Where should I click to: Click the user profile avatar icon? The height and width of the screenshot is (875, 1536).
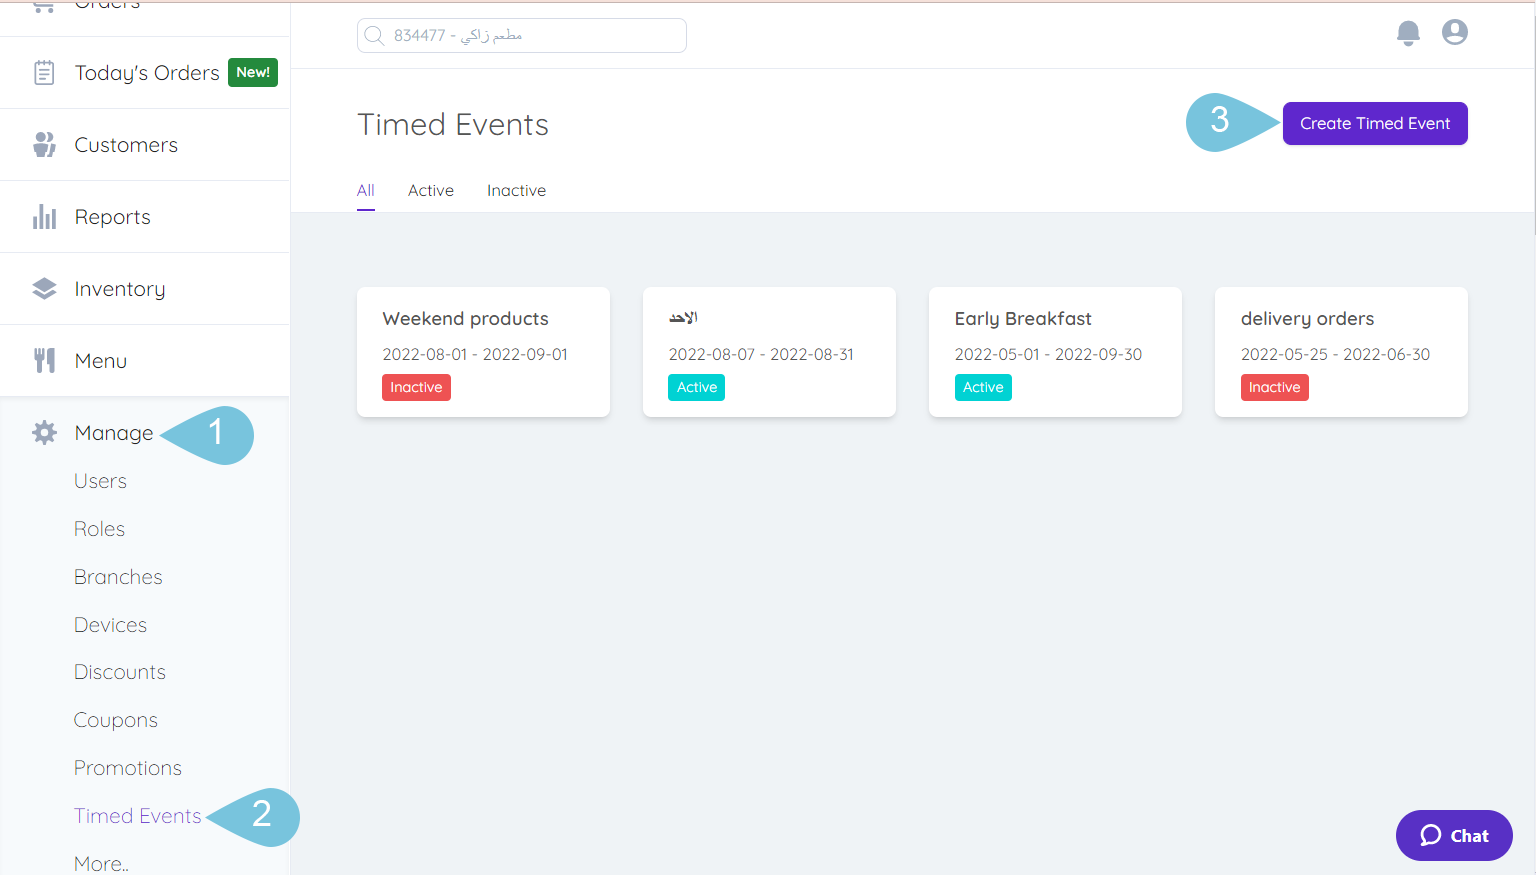tap(1454, 32)
